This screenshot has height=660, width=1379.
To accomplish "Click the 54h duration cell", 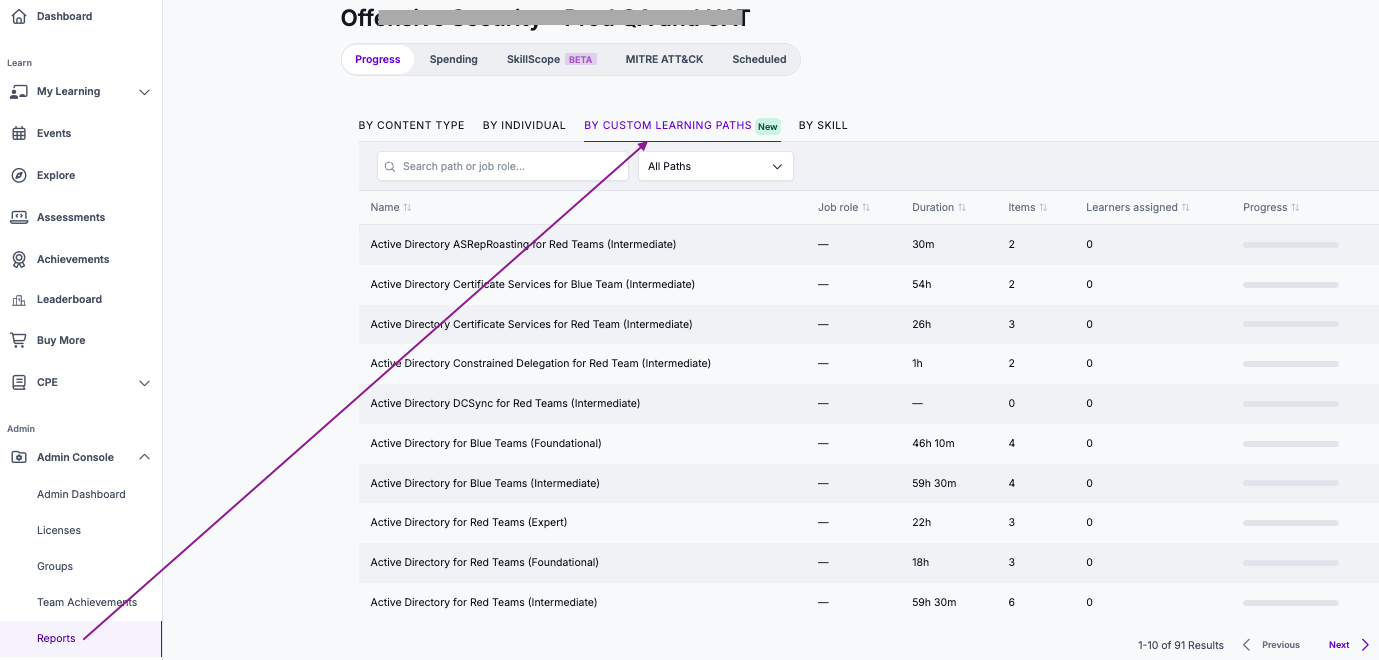I will [922, 284].
